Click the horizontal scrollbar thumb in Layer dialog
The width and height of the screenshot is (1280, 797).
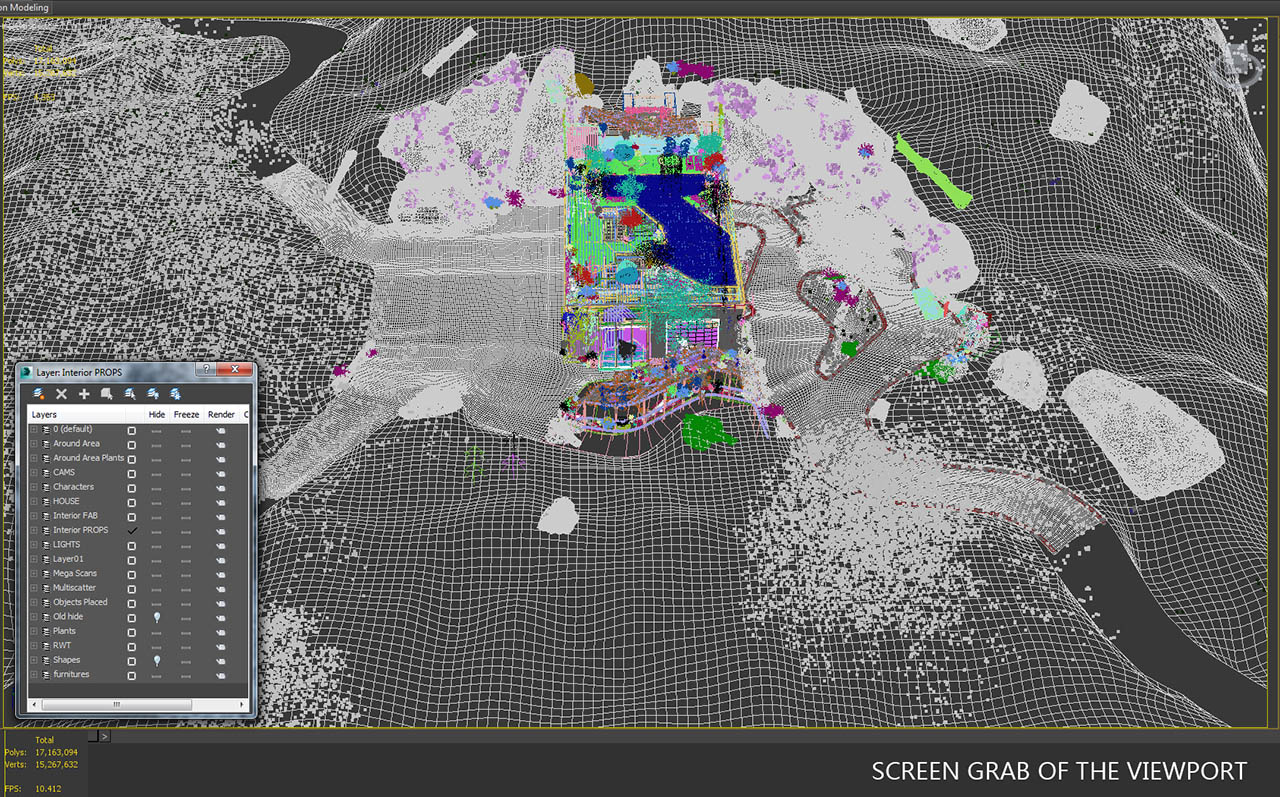pyautogui.click(x=116, y=705)
